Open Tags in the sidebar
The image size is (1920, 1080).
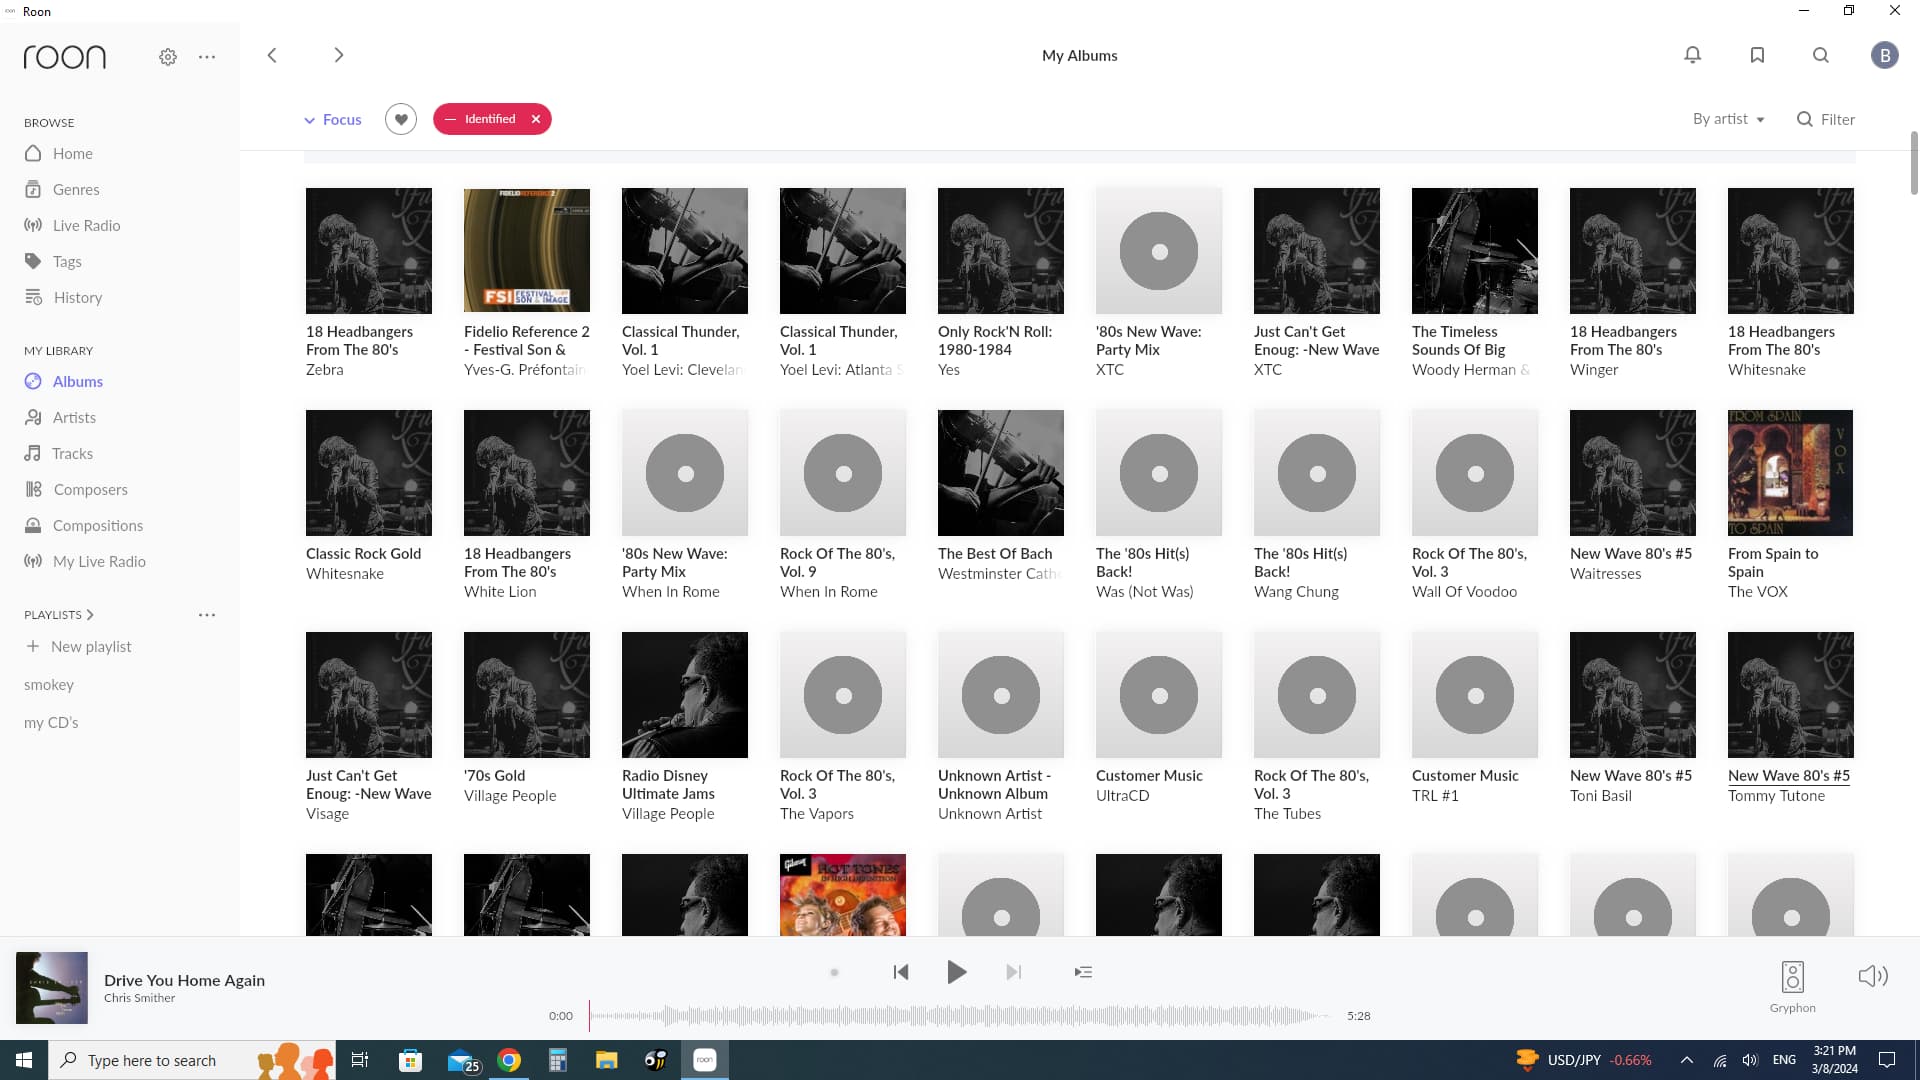tap(53, 261)
